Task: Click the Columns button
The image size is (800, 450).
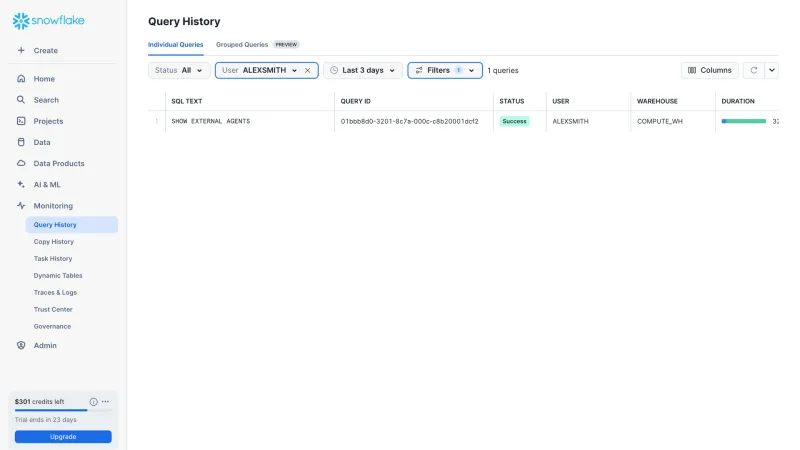Action: point(710,70)
